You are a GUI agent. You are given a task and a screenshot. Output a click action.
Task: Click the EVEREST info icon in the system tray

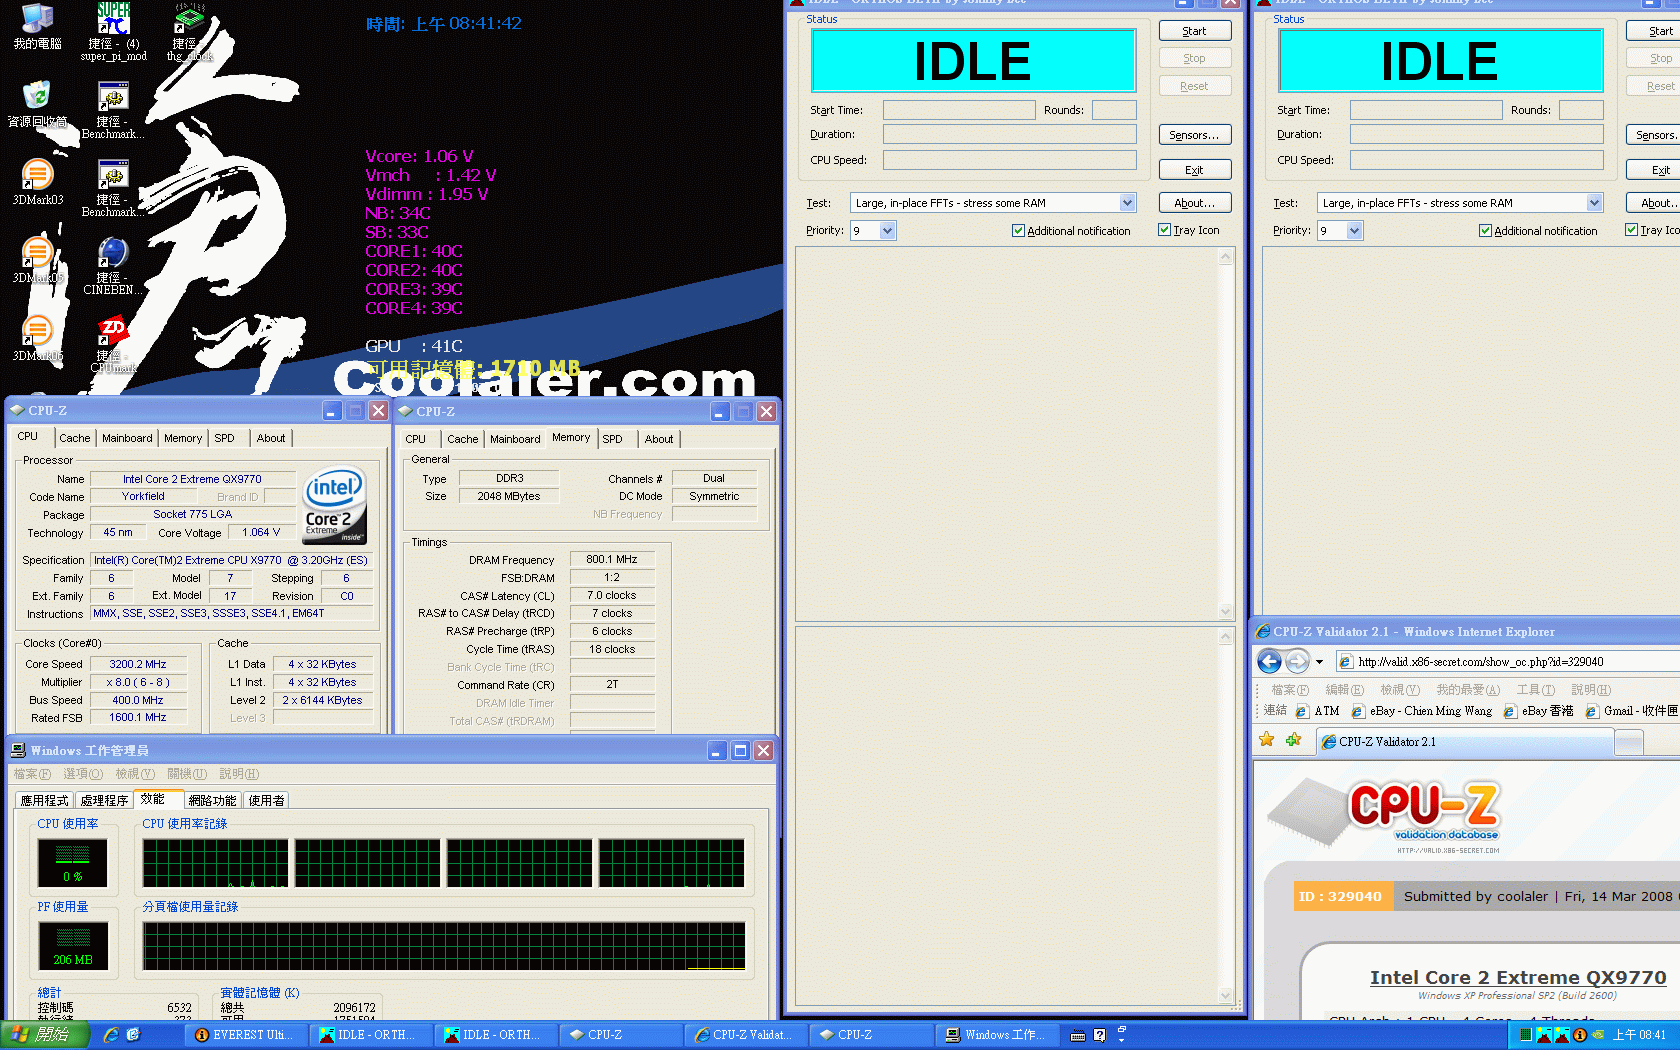point(1580,1035)
